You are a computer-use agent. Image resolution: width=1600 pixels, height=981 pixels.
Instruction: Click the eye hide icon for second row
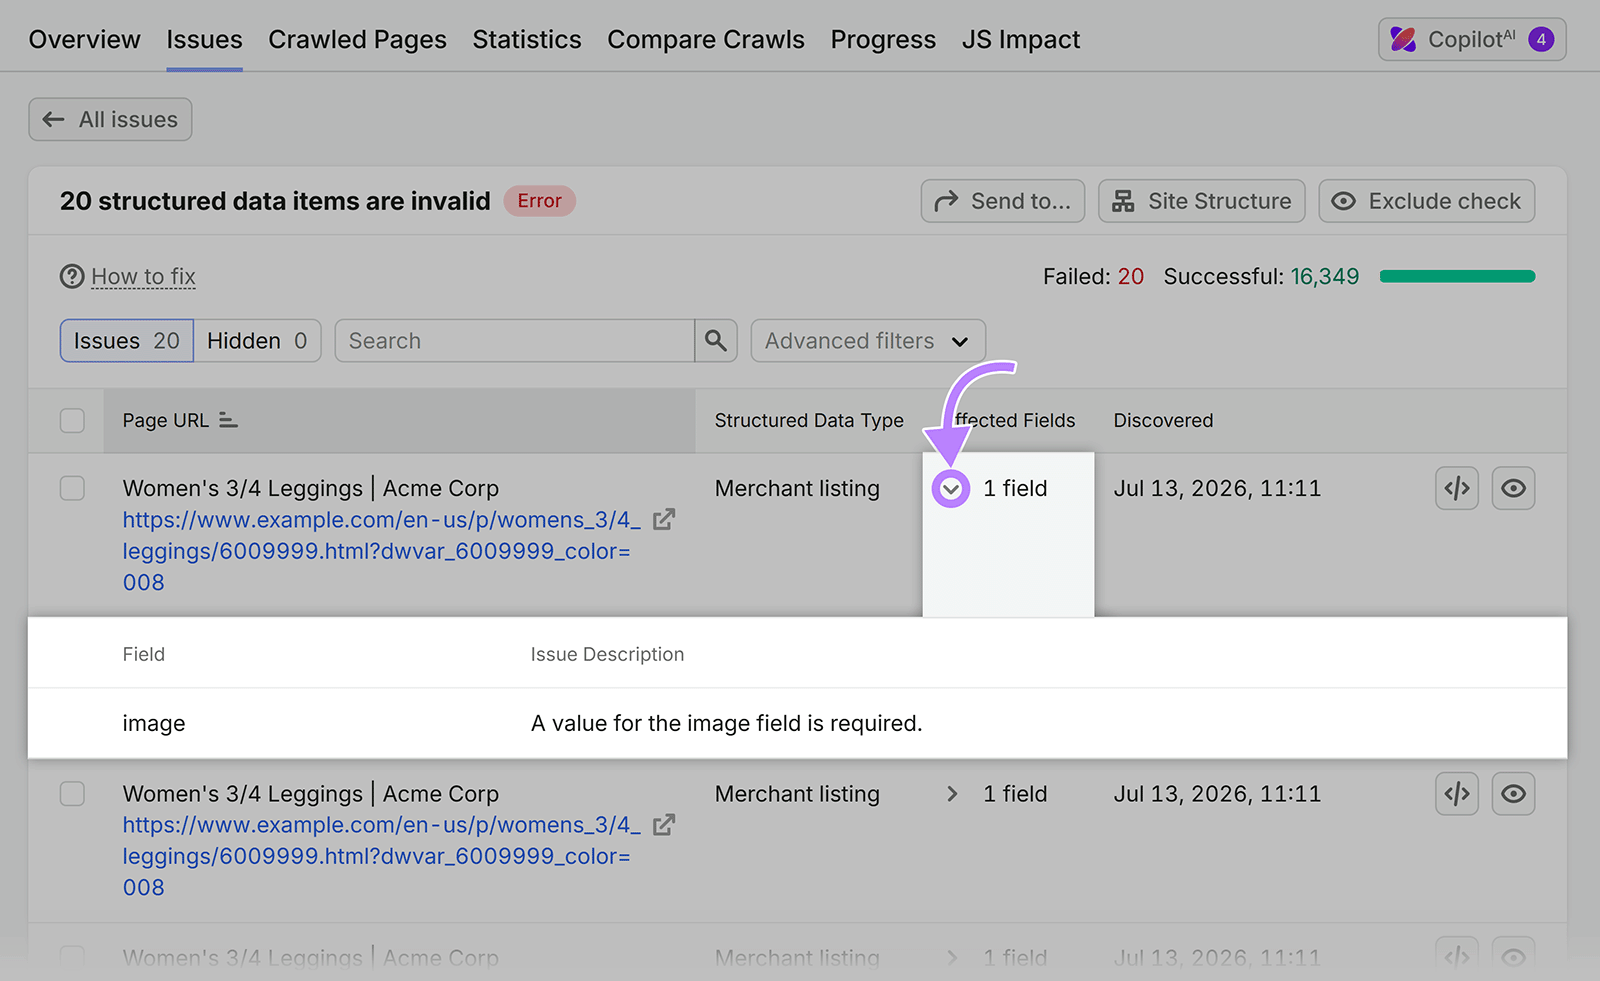coord(1513,794)
